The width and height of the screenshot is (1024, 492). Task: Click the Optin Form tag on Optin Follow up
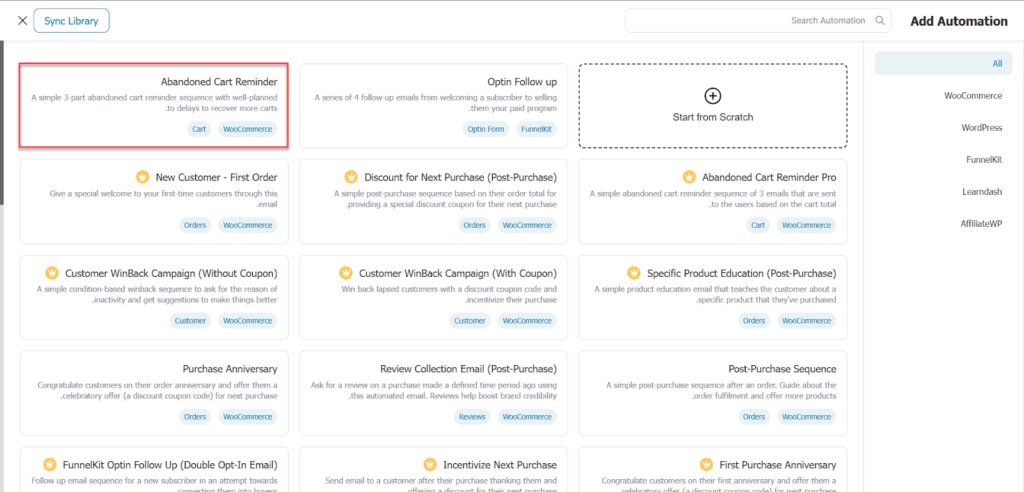[485, 129]
